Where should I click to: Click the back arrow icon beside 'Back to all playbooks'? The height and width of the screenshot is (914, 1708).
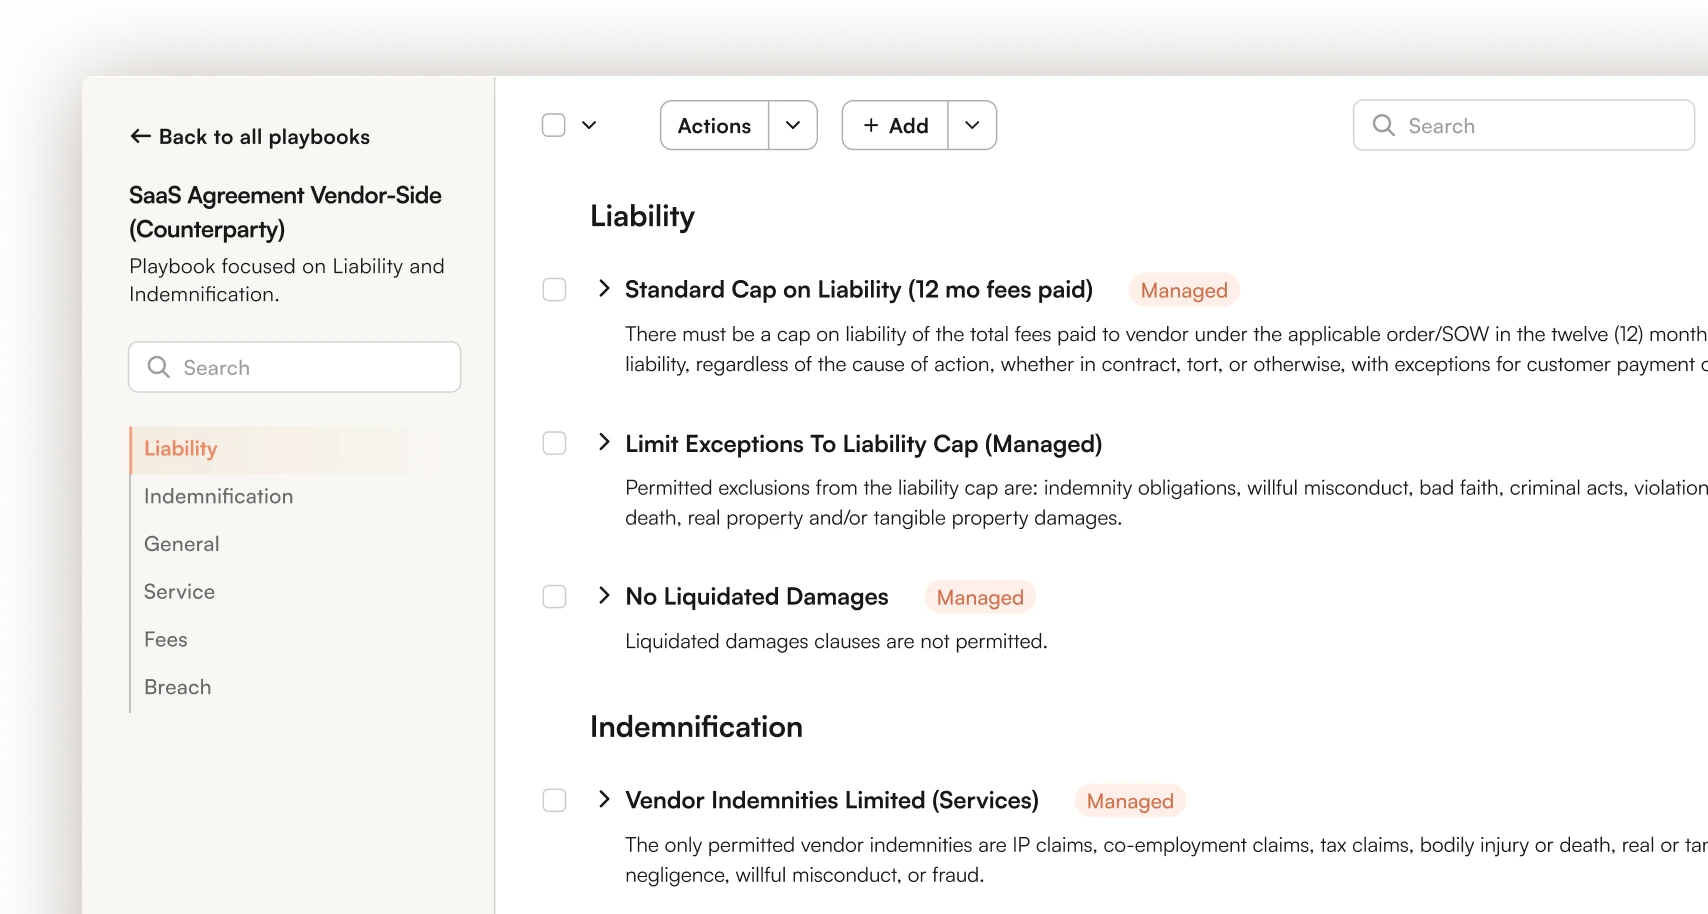[140, 136]
